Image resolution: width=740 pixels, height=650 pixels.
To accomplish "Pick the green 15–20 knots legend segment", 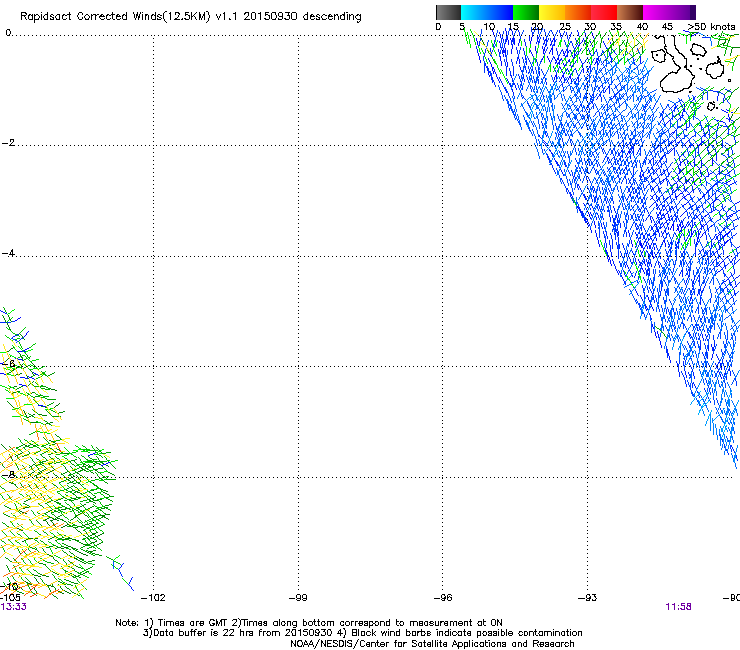I will 526,12.
